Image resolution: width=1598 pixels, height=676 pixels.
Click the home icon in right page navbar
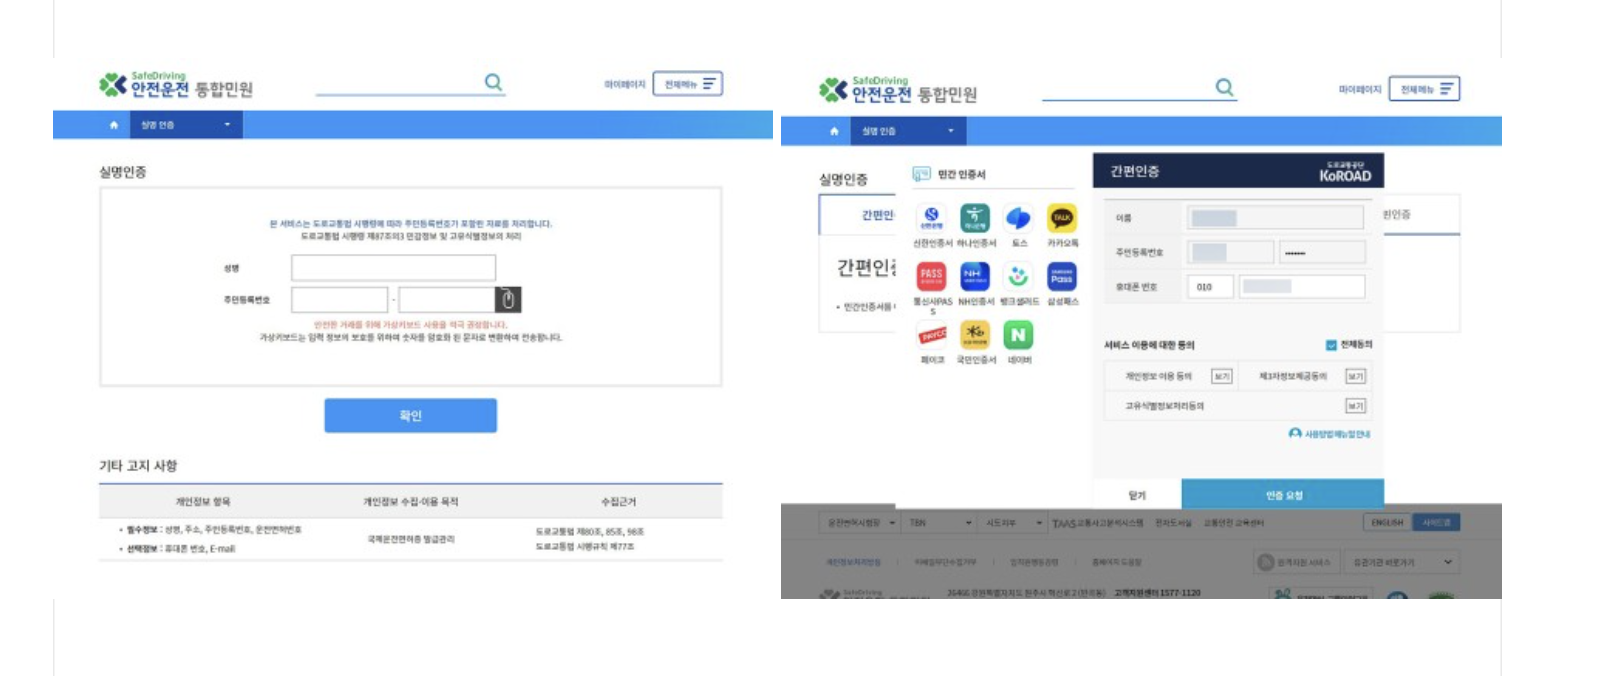834,131
